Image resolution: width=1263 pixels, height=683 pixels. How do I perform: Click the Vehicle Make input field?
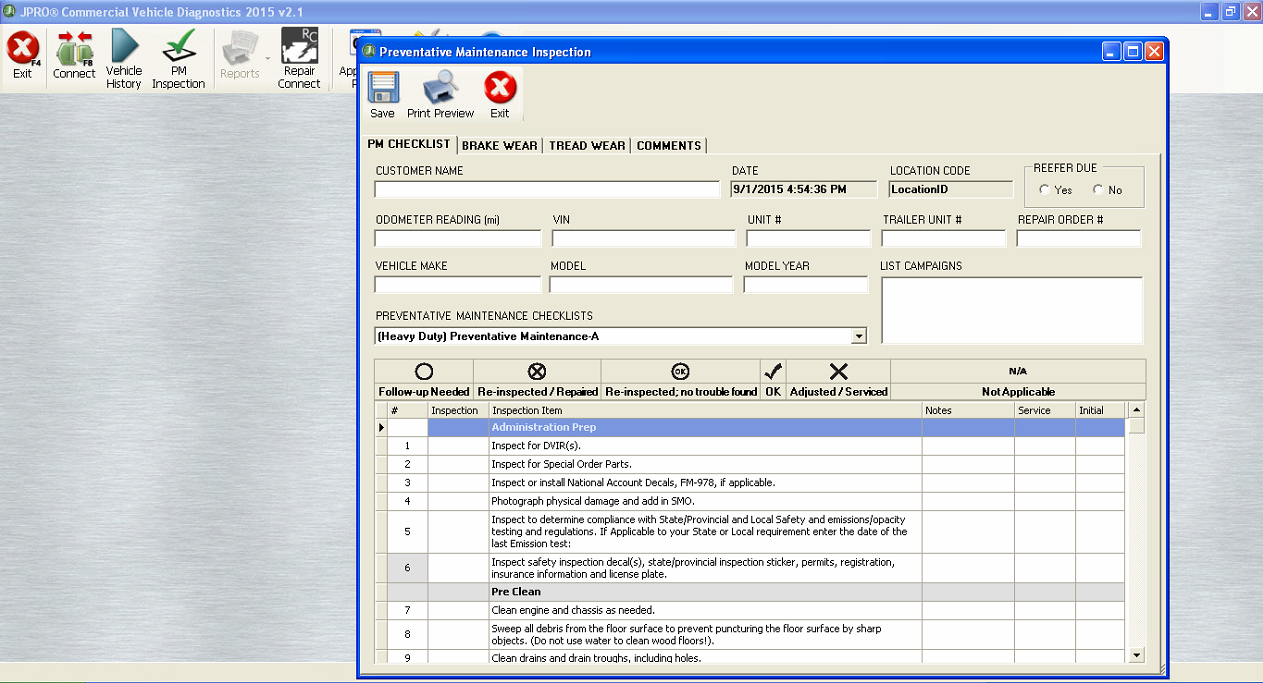click(x=457, y=285)
